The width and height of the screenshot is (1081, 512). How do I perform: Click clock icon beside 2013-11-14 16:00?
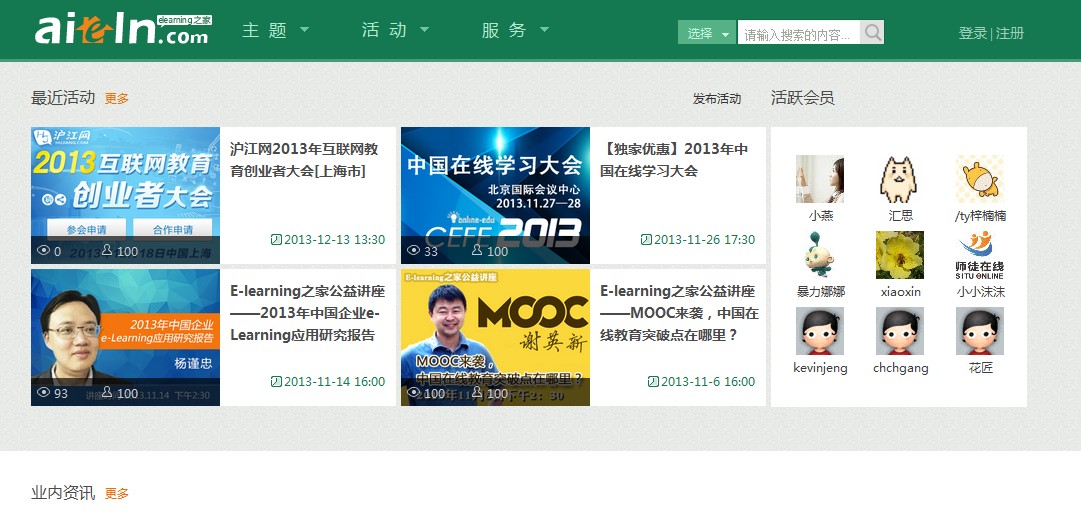(276, 382)
